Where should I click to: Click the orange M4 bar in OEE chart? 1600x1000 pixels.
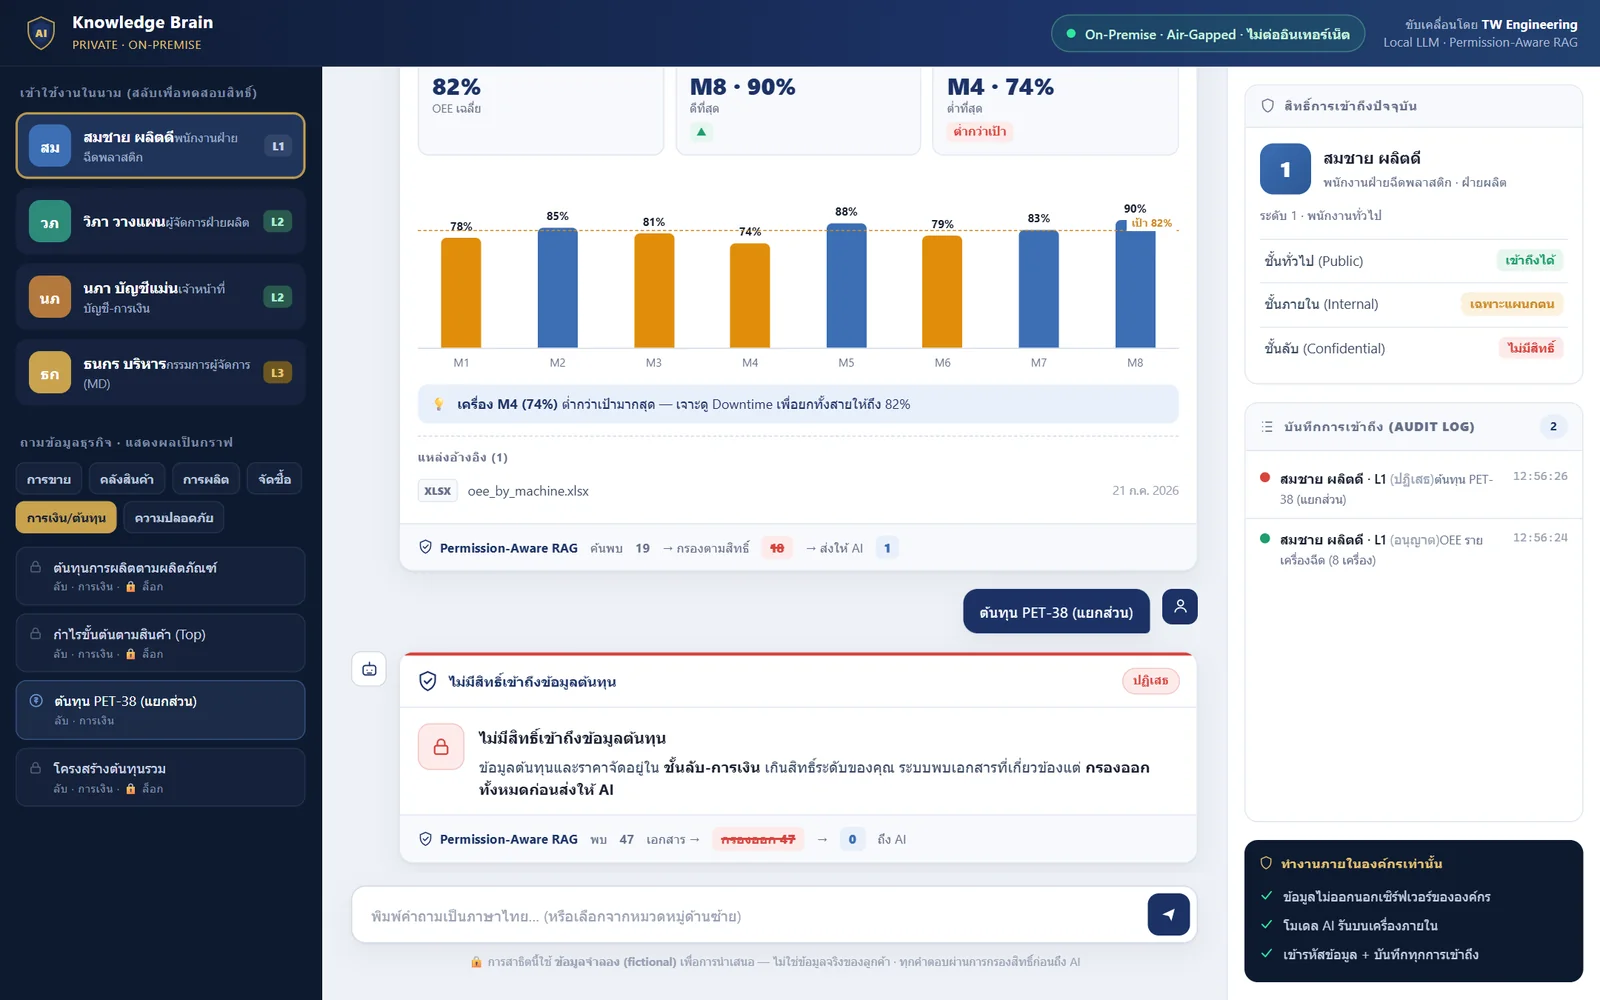750,295
